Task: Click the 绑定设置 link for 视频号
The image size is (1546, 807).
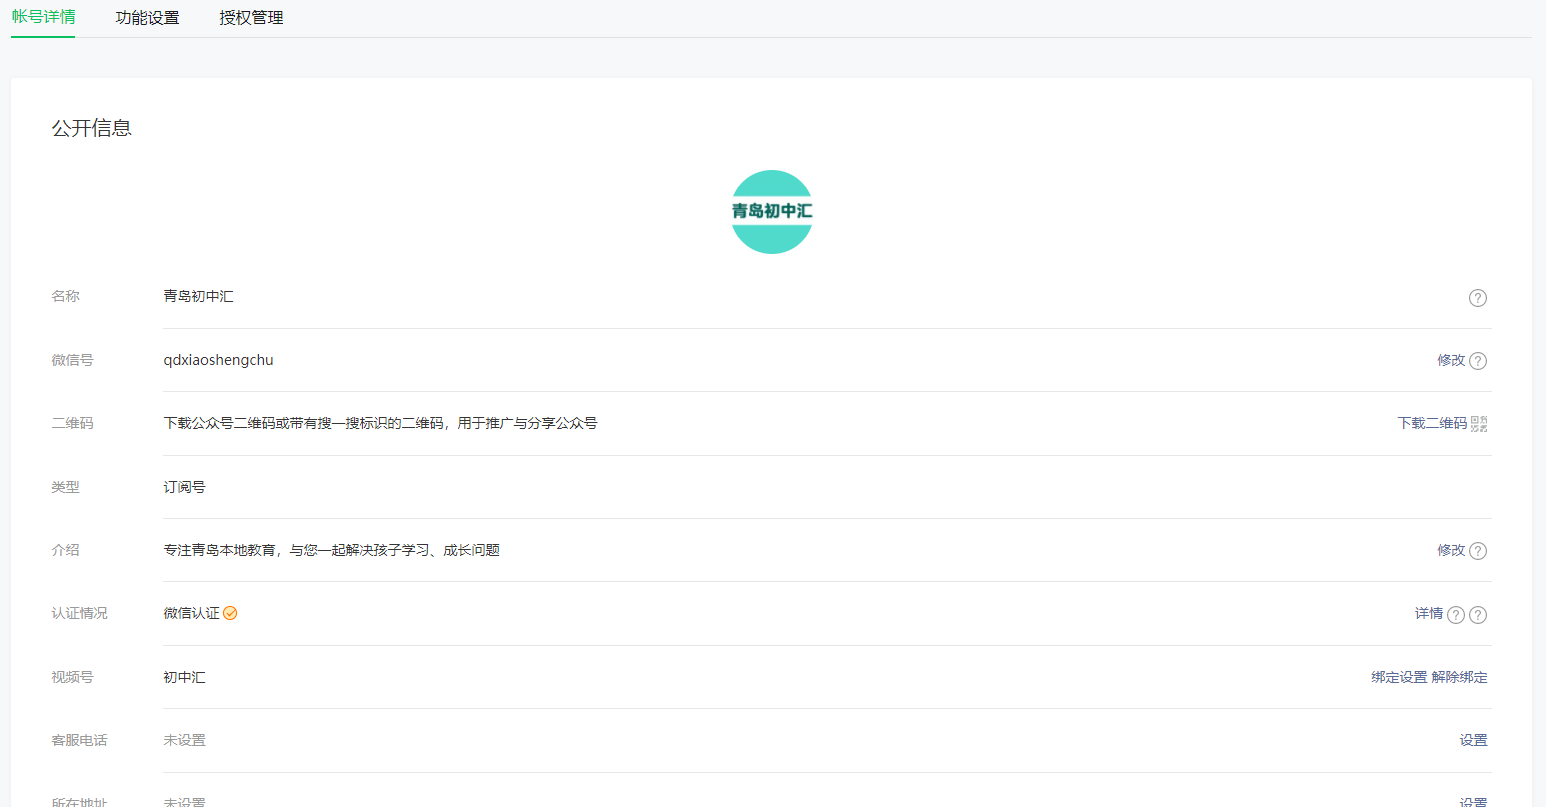Action: pos(1399,677)
